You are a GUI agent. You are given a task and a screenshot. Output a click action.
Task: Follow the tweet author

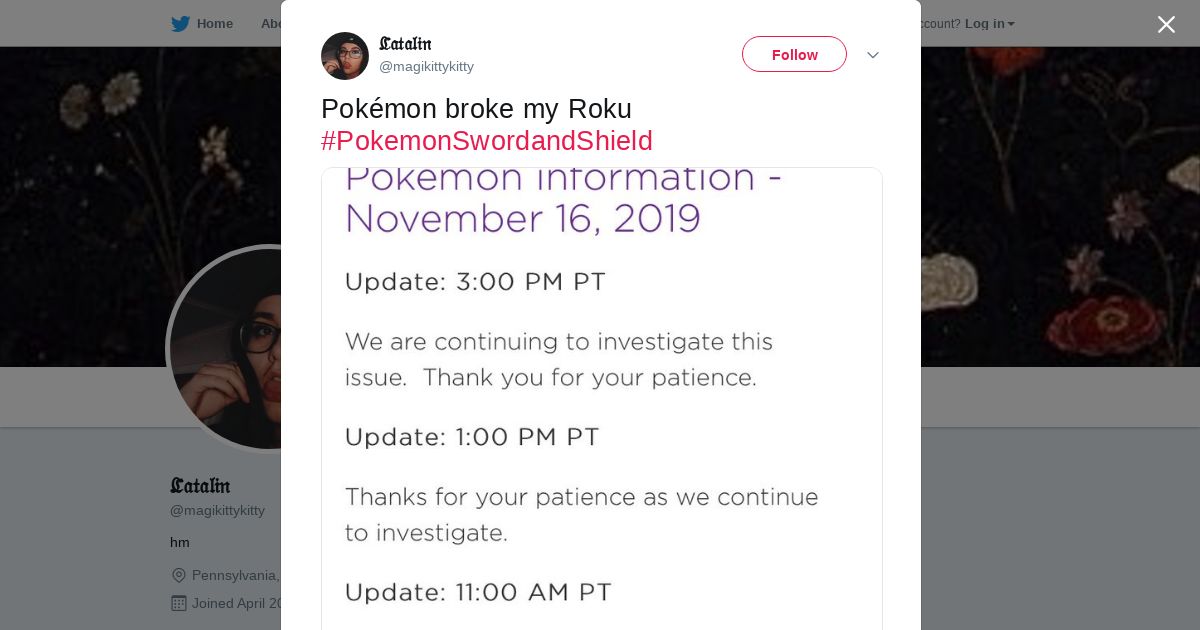[794, 55]
